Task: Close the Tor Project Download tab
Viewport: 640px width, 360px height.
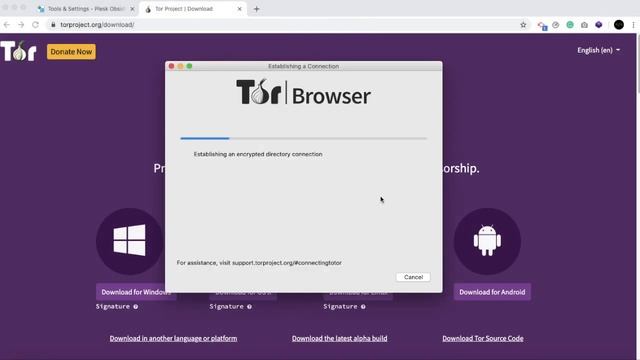Action: pos(240,9)
